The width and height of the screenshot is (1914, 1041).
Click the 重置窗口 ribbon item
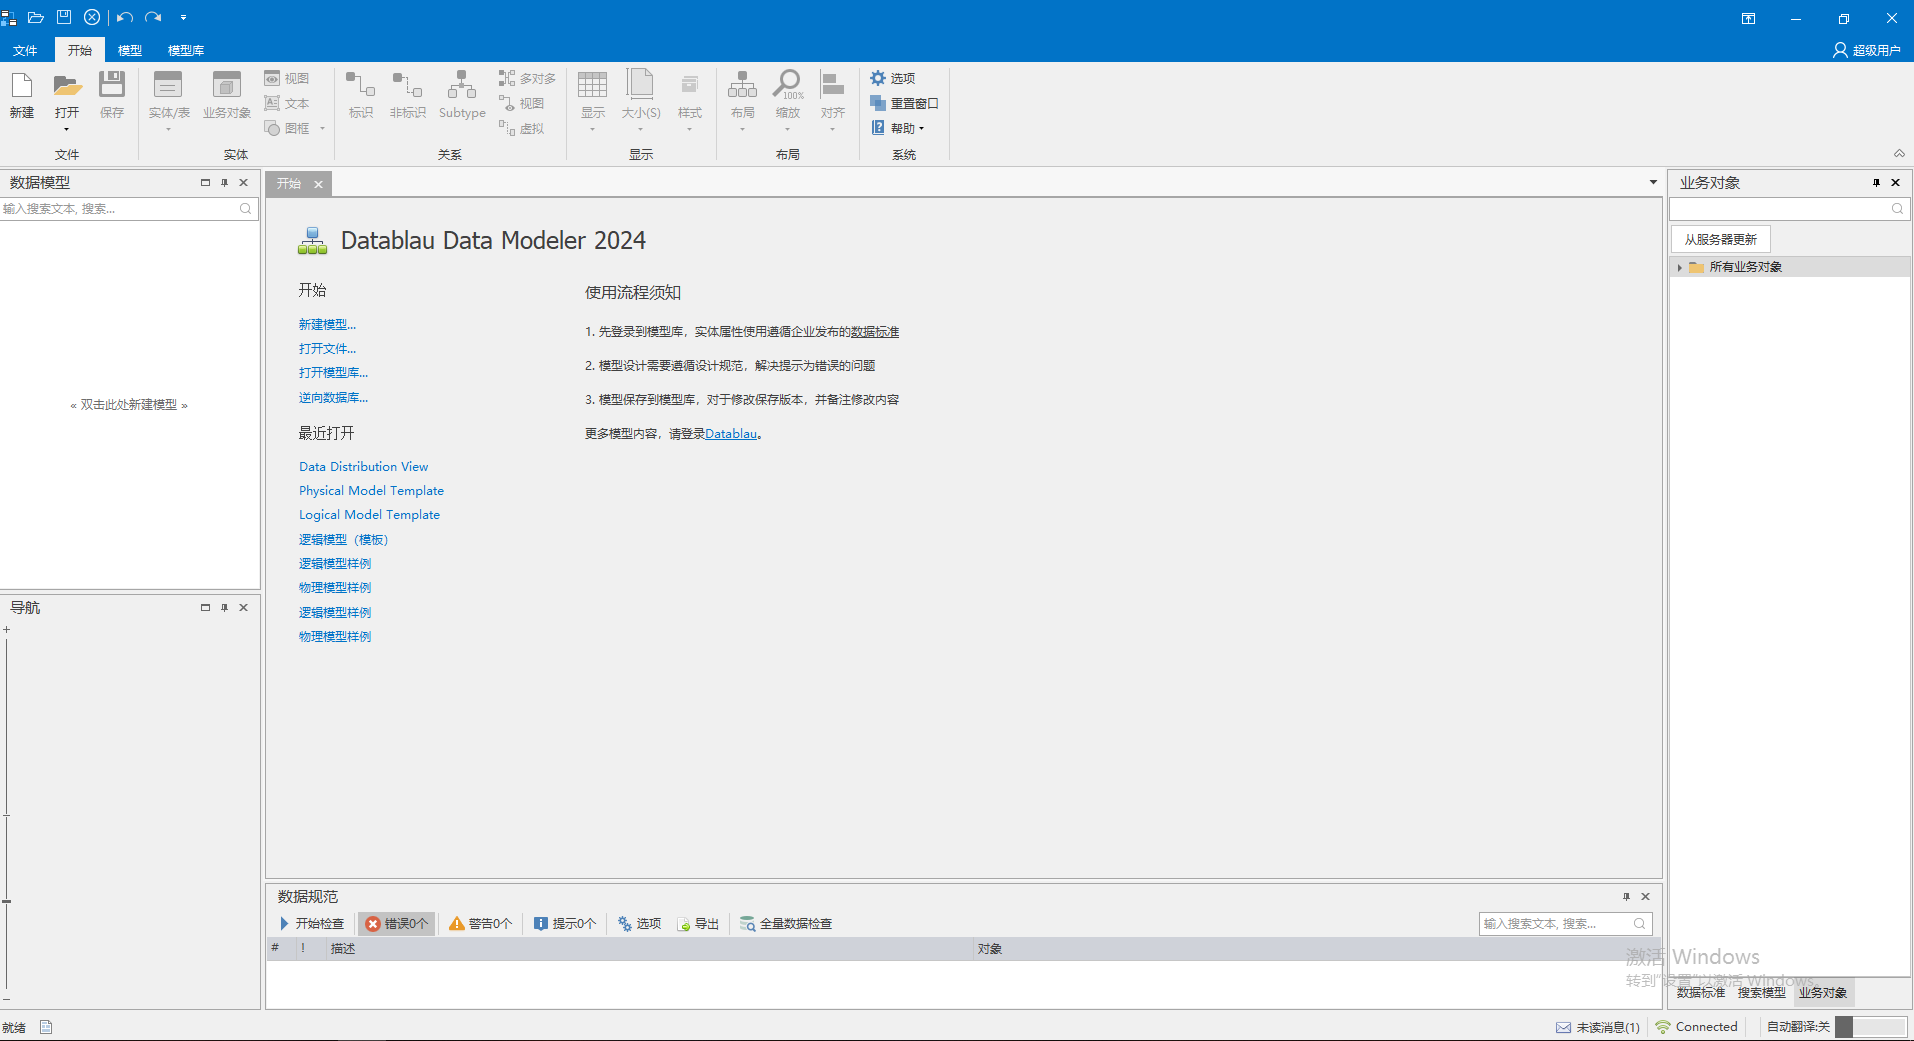[904, 103]
